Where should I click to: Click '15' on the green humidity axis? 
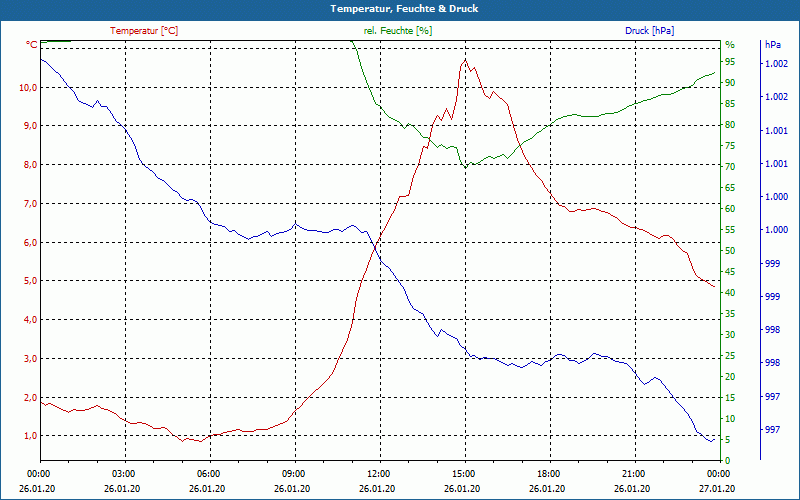click(730, 398)
